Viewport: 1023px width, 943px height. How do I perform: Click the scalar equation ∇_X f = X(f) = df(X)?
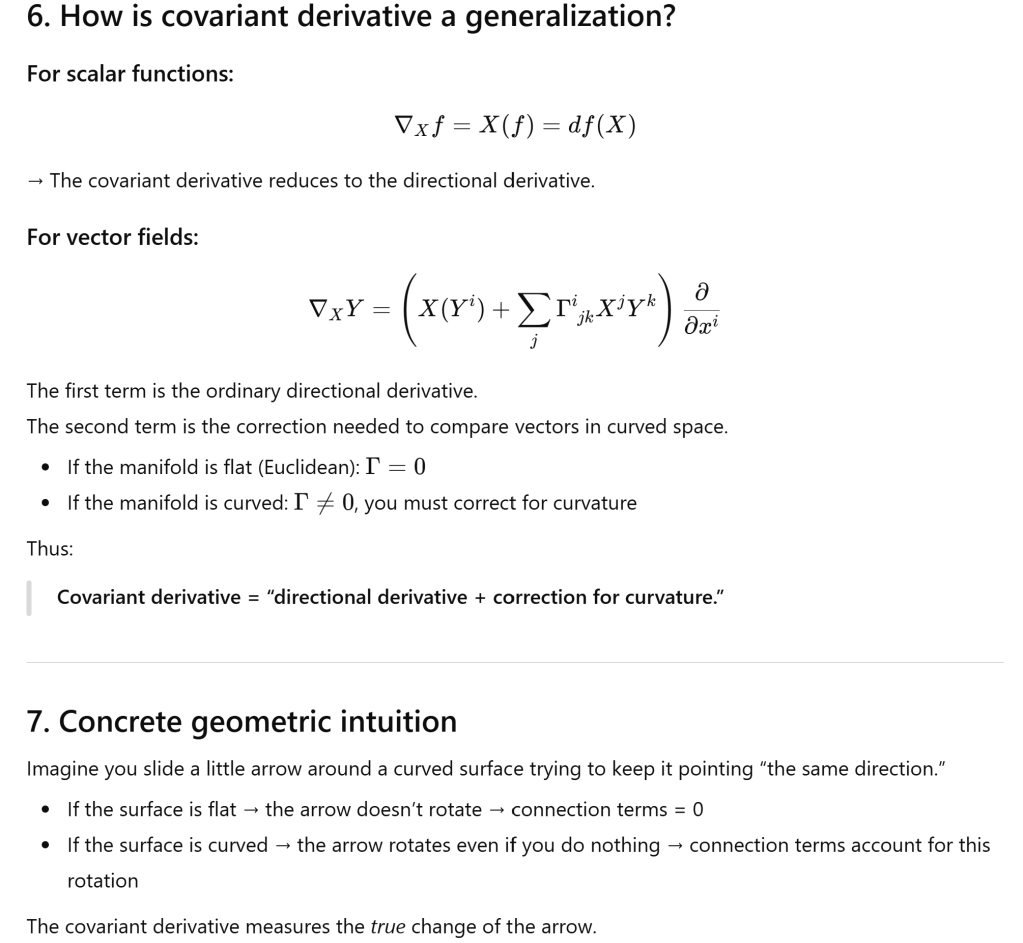pyautogui.click(x=515, y=126)
